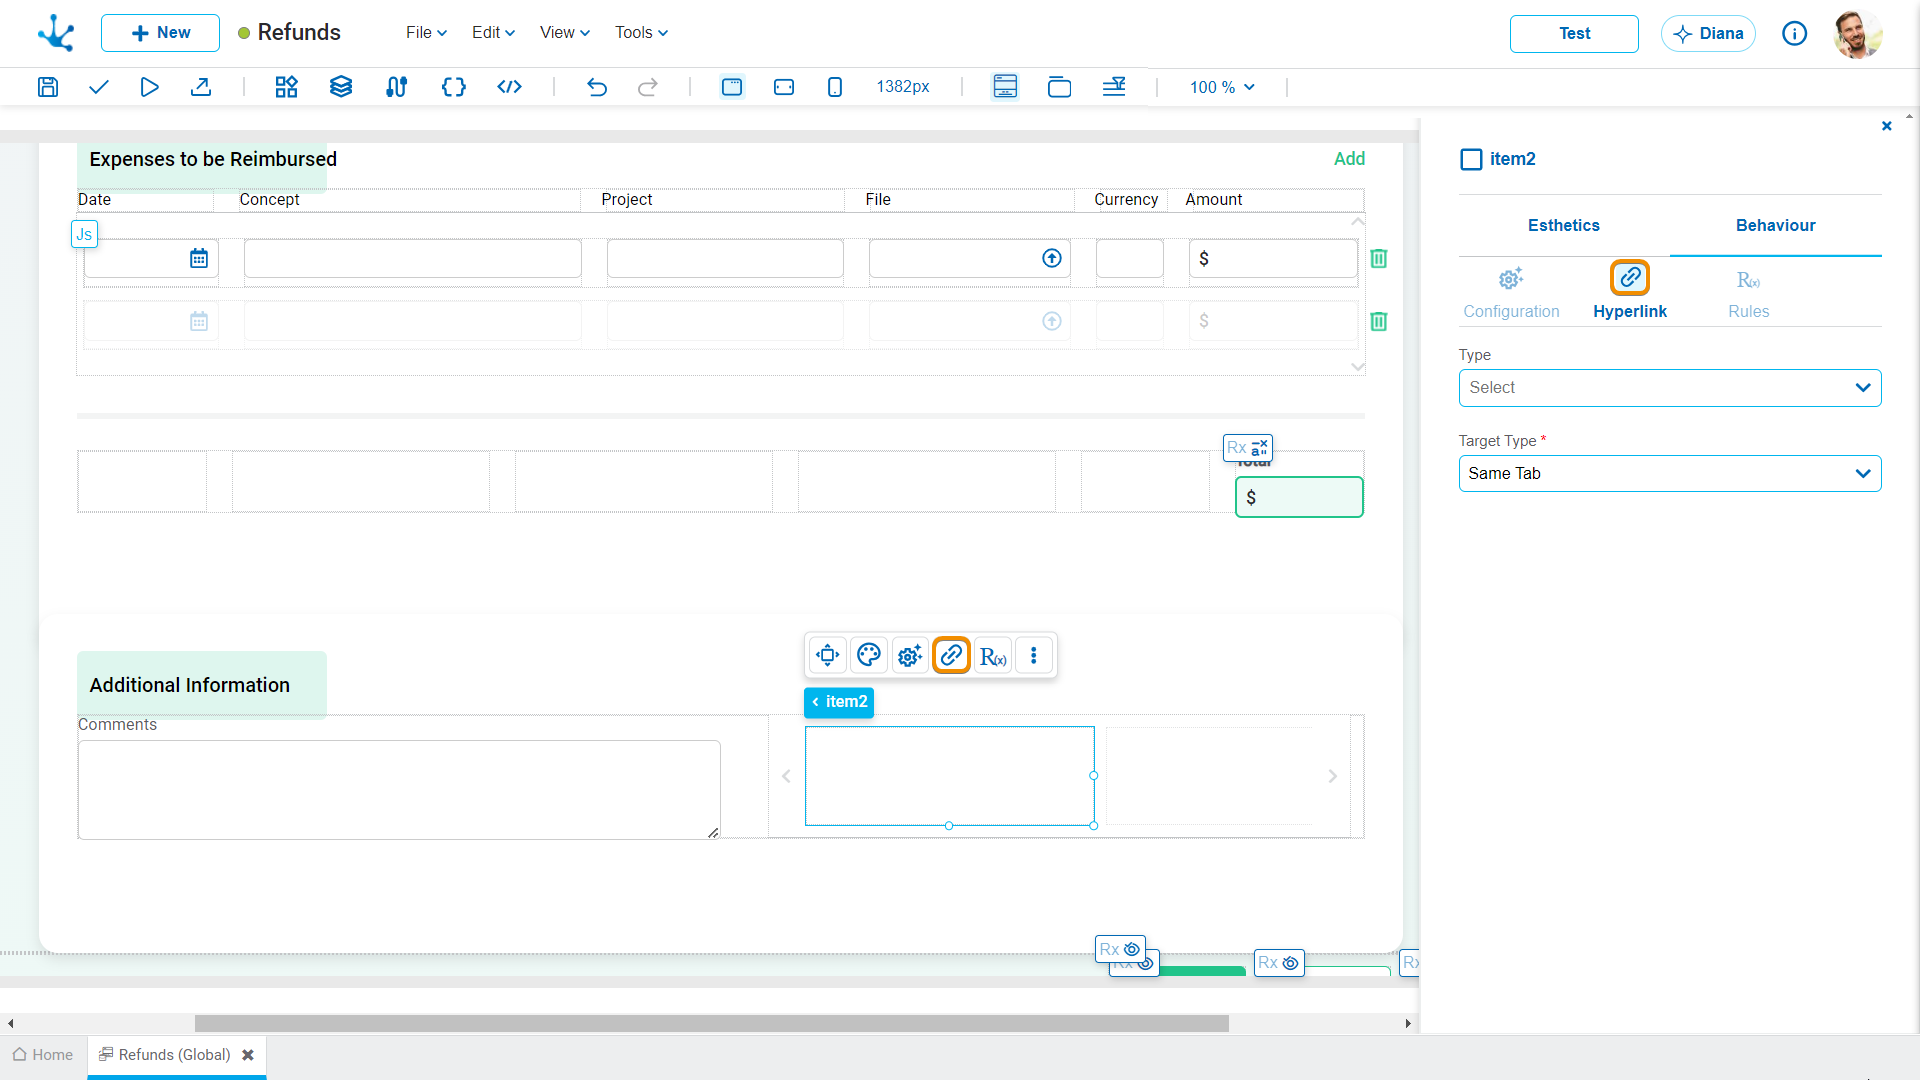Switch to the Esthetics tab
The image size is (1920, 1080).
point(1564,226)
